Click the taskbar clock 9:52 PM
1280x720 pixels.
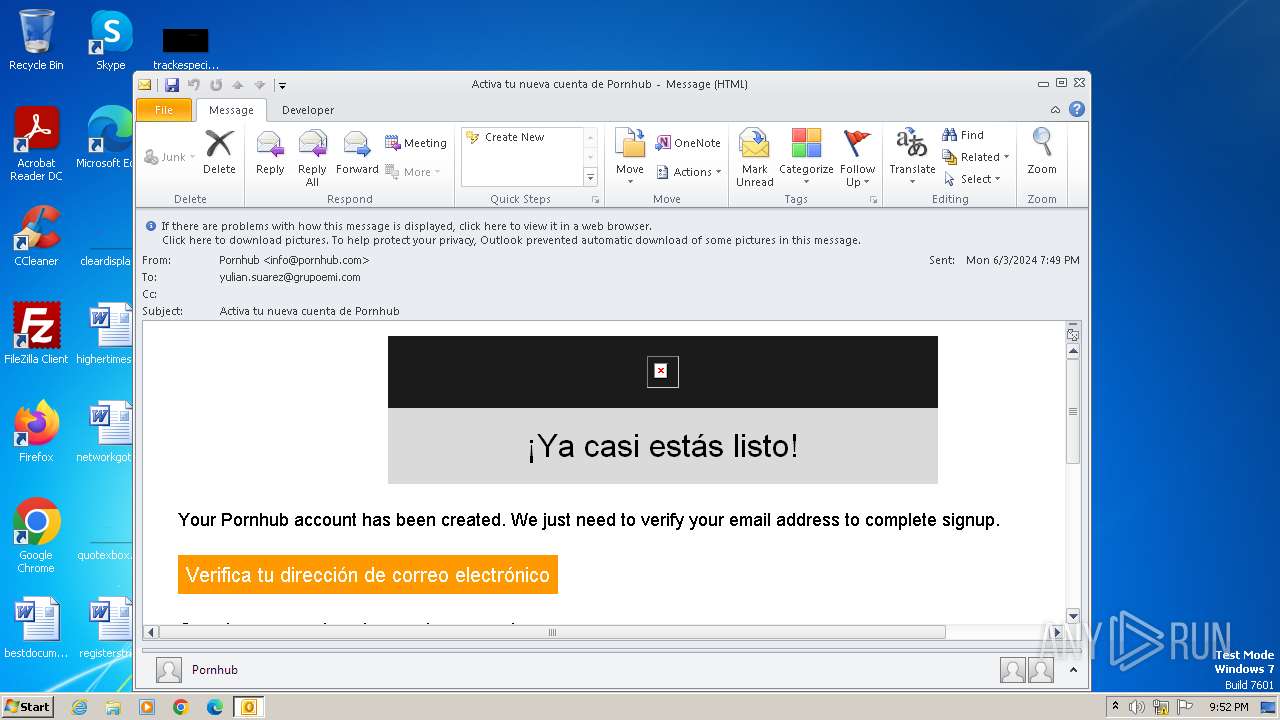coord(1228,707)
